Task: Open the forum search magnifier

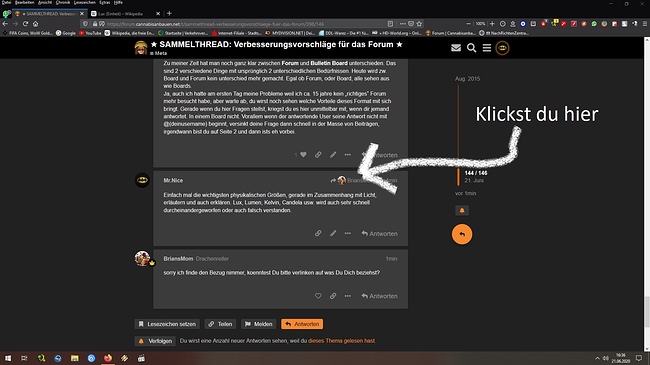Action: 471,48
